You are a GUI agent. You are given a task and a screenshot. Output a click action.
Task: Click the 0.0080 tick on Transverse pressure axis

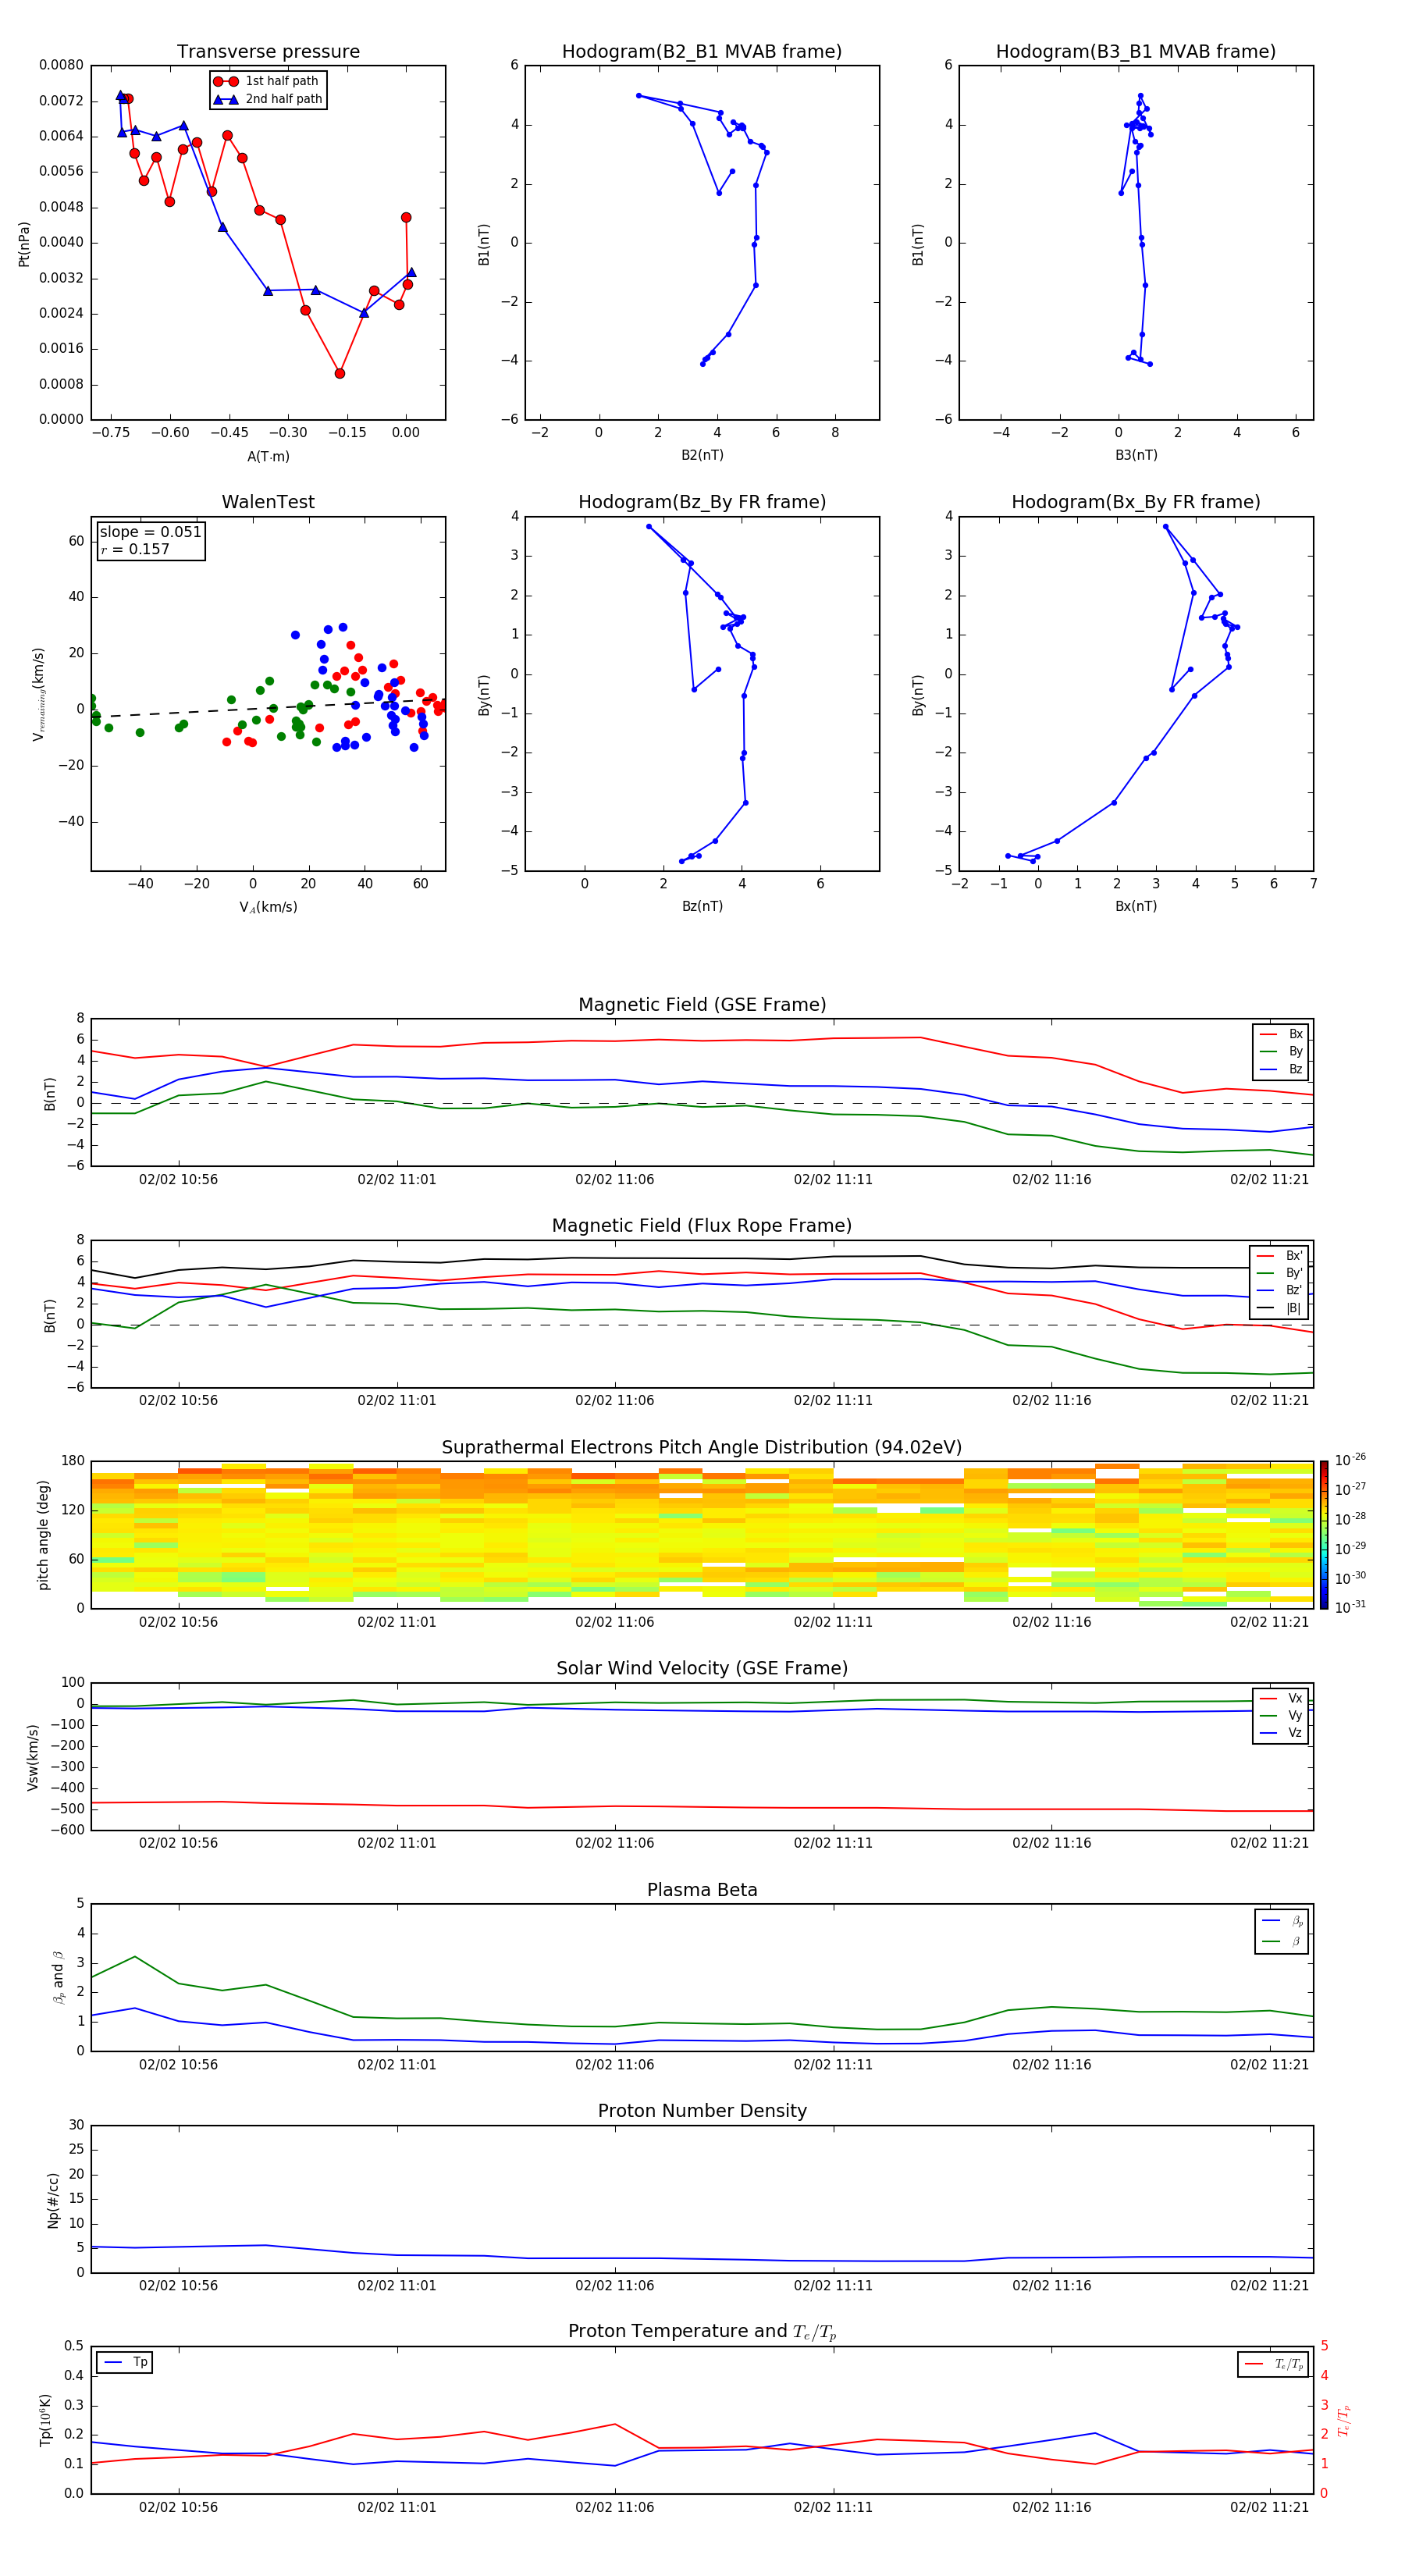61,65
